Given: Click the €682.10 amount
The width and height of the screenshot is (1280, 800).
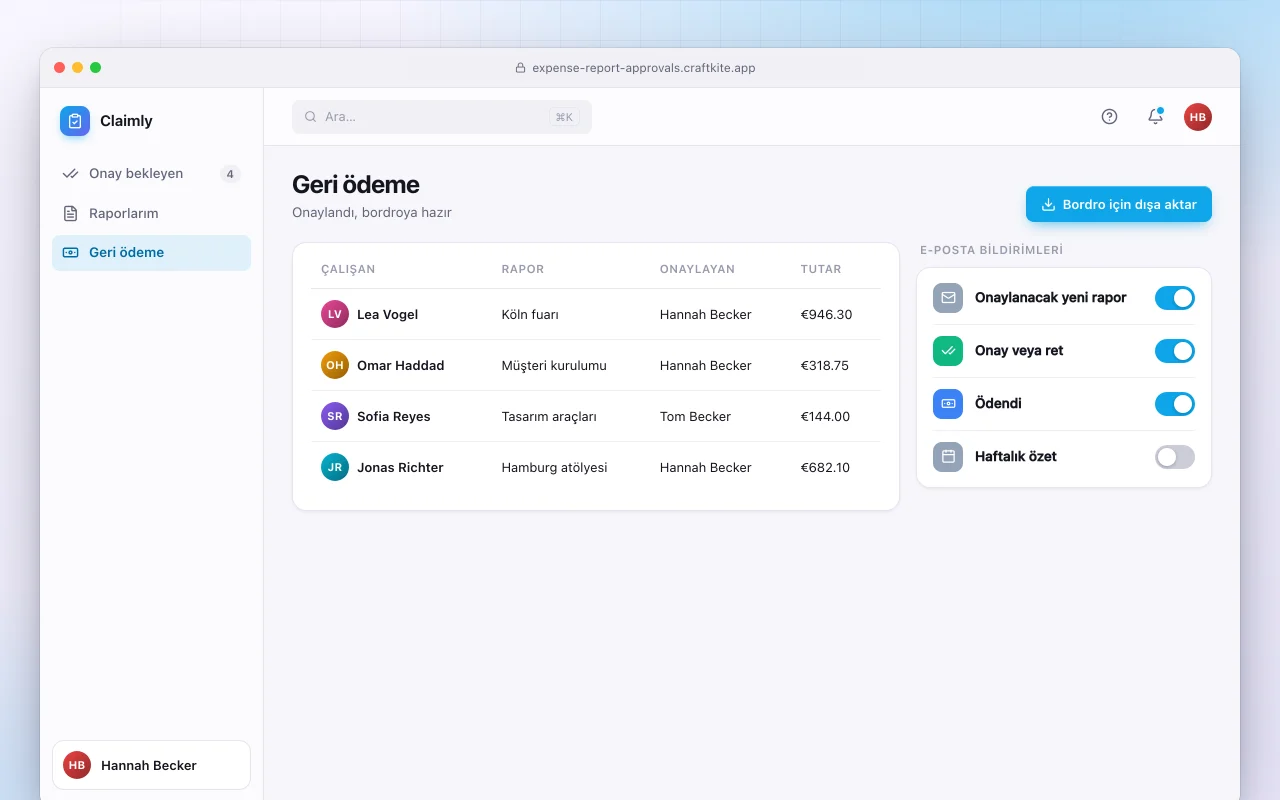Looking at the screenshot, I should 825,467.
